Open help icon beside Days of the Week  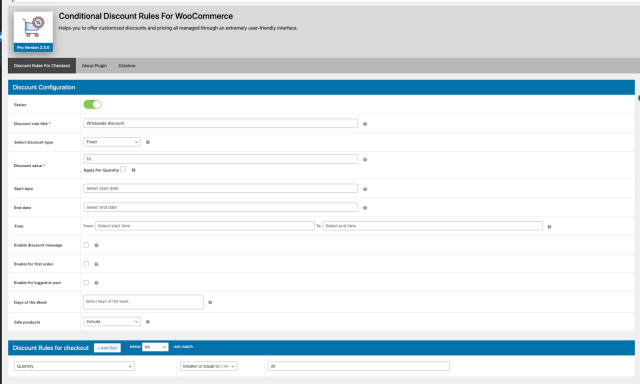coord(210,302)
